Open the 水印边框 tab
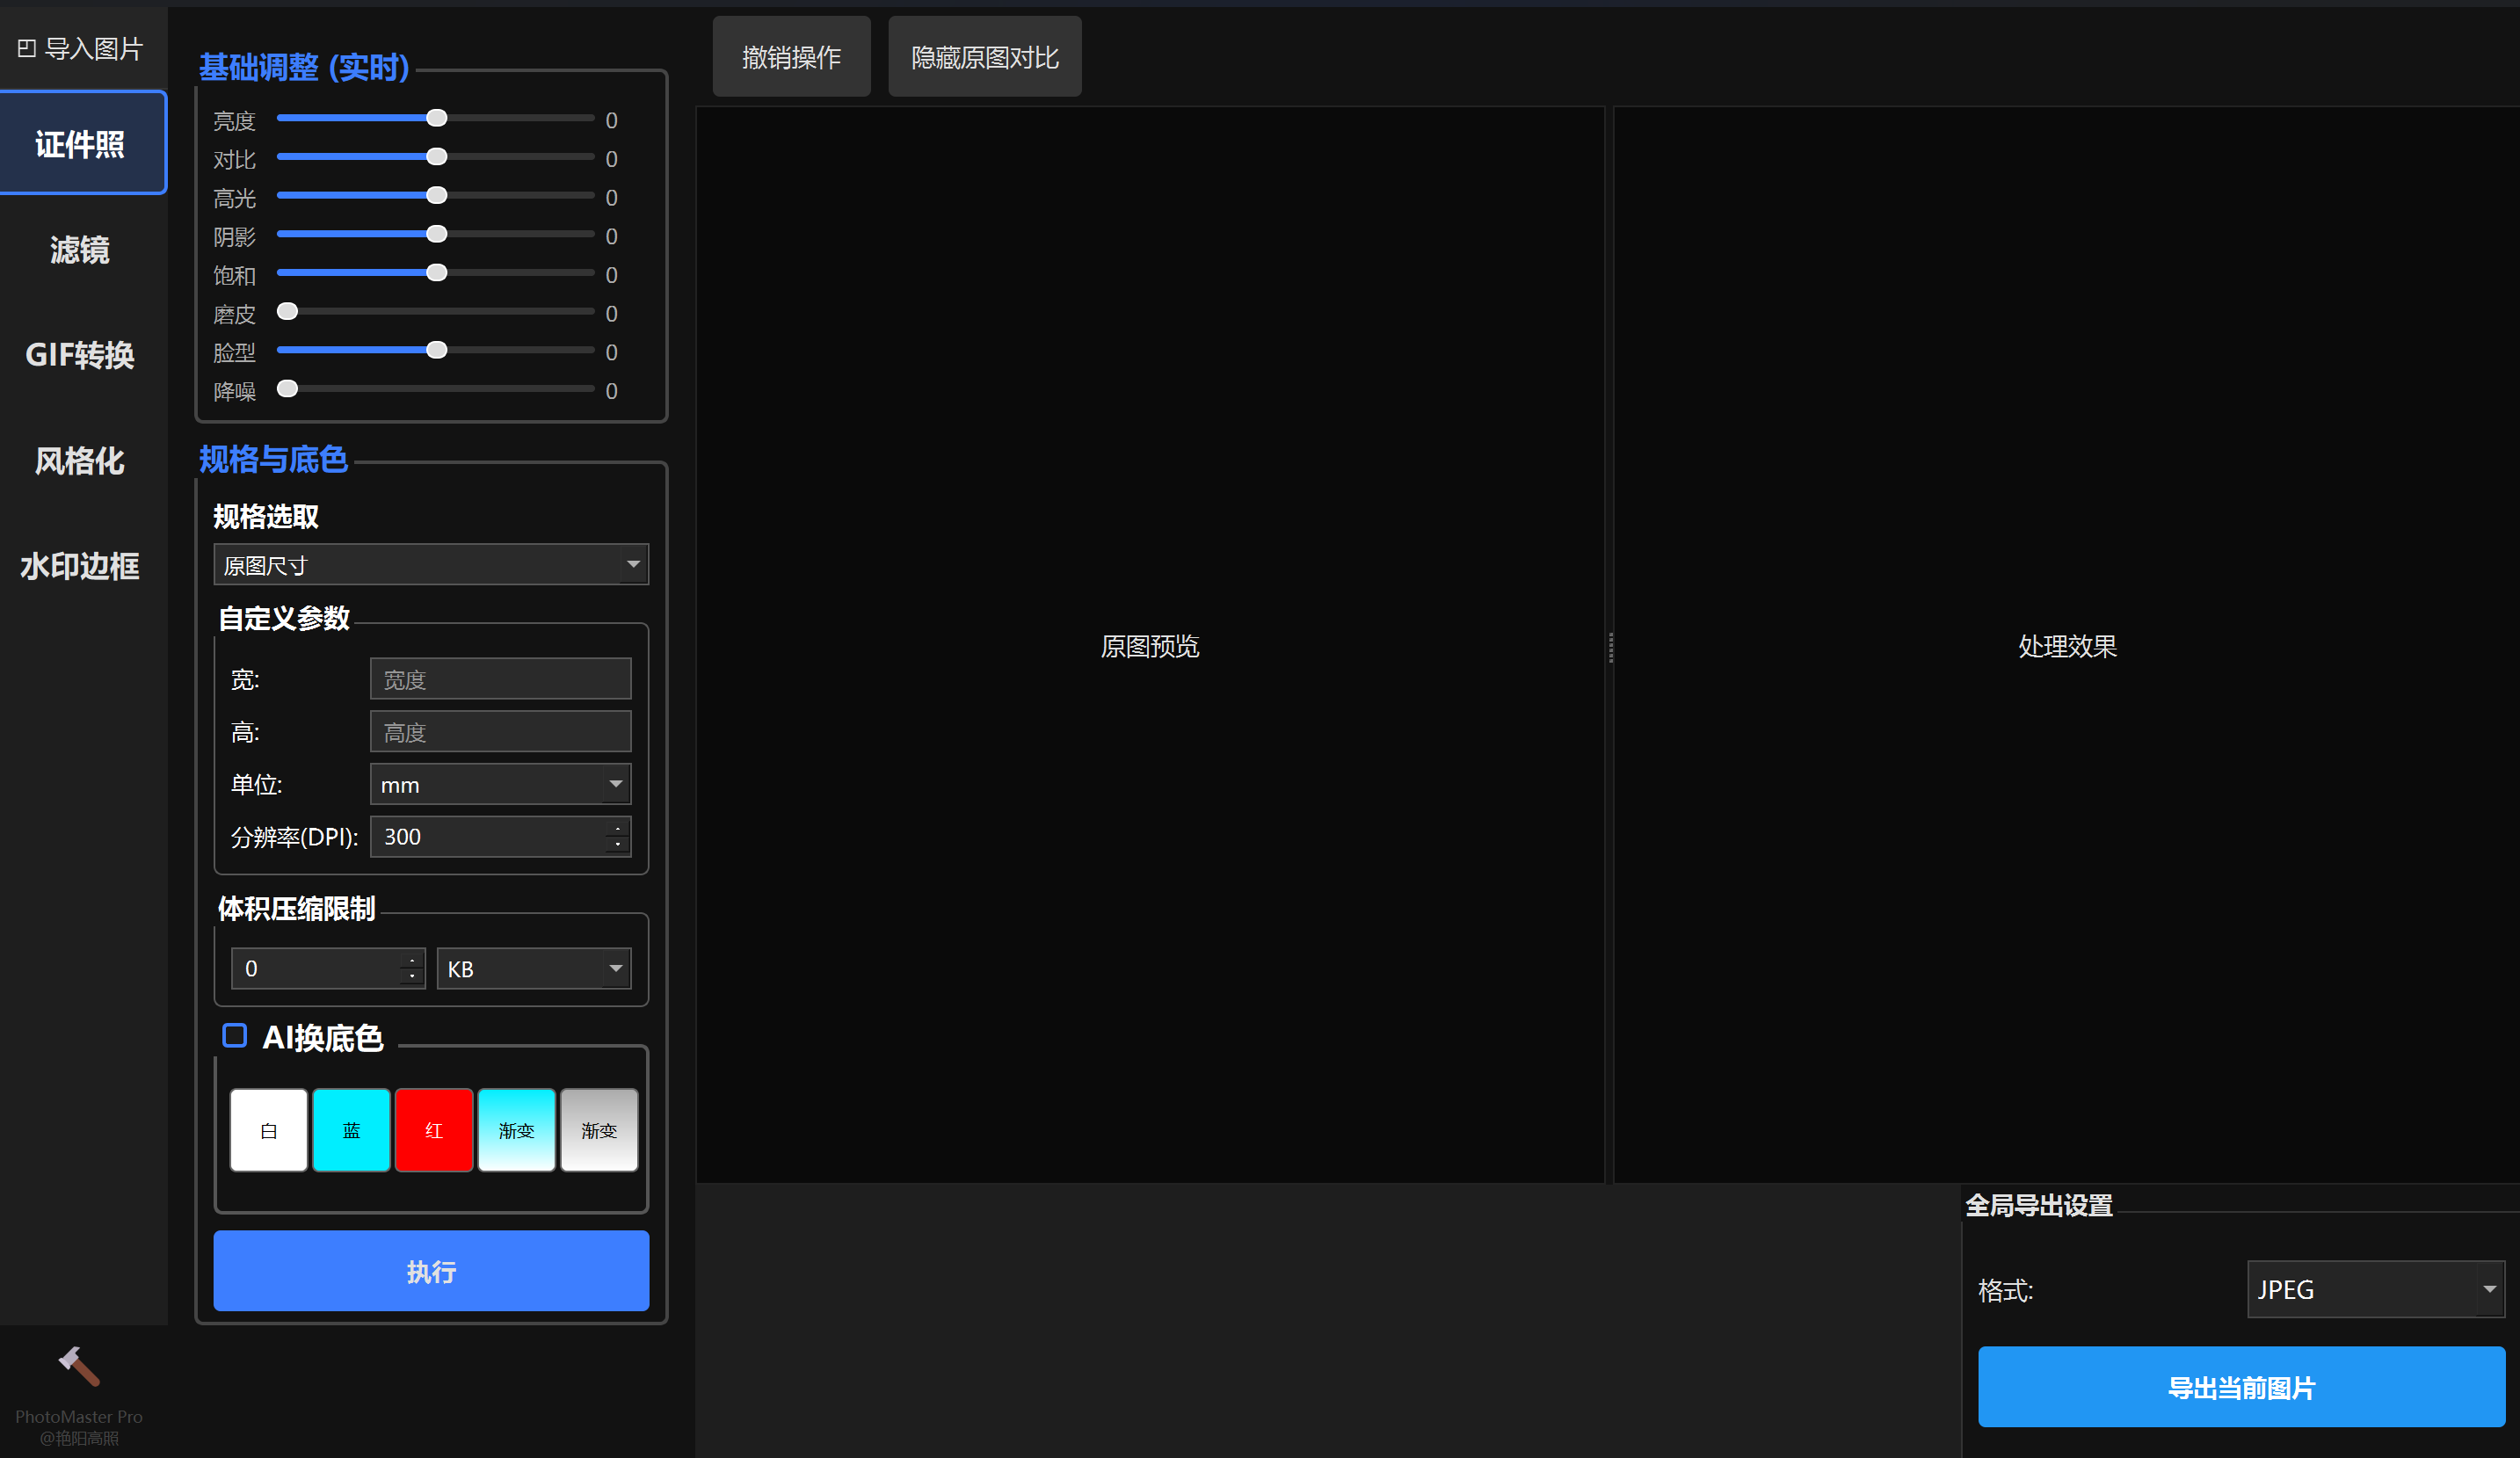This screenshot has width=2520, height=1458. click(80, 566)
